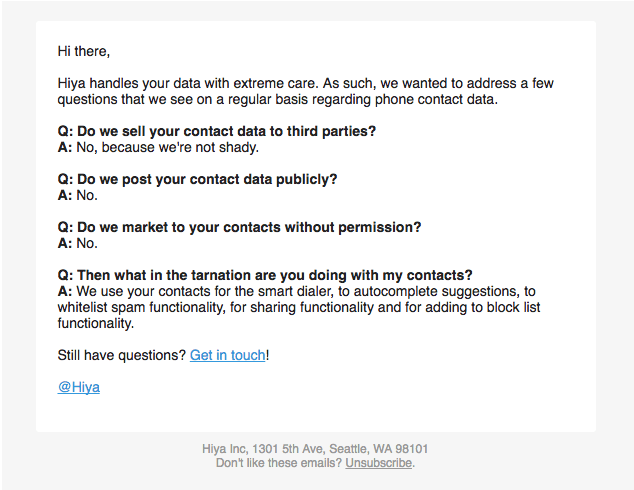Click the "Still have questions?" text
Image resolution: width=634 pixels, height=490 pixels.
[122, 355]
